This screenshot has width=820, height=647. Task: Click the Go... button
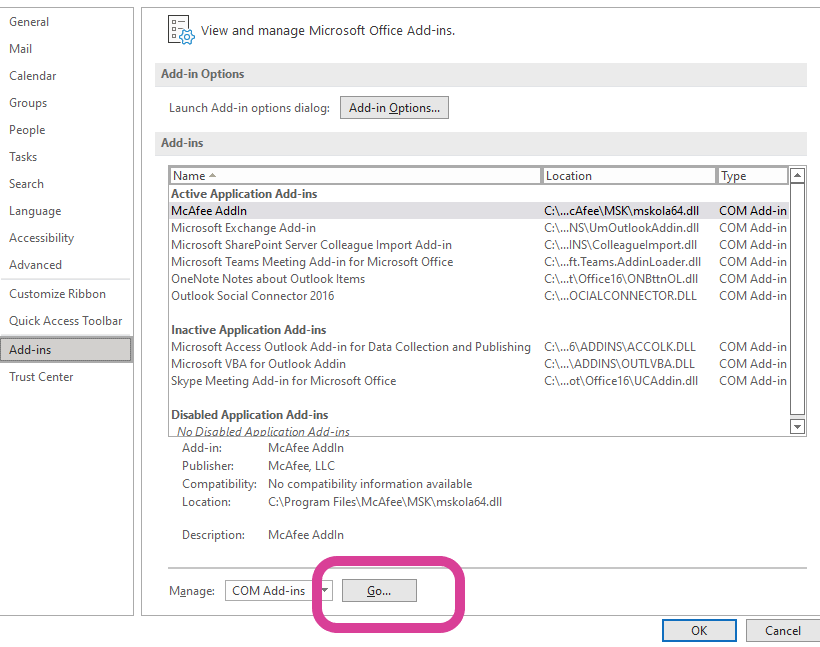[379, 591]
